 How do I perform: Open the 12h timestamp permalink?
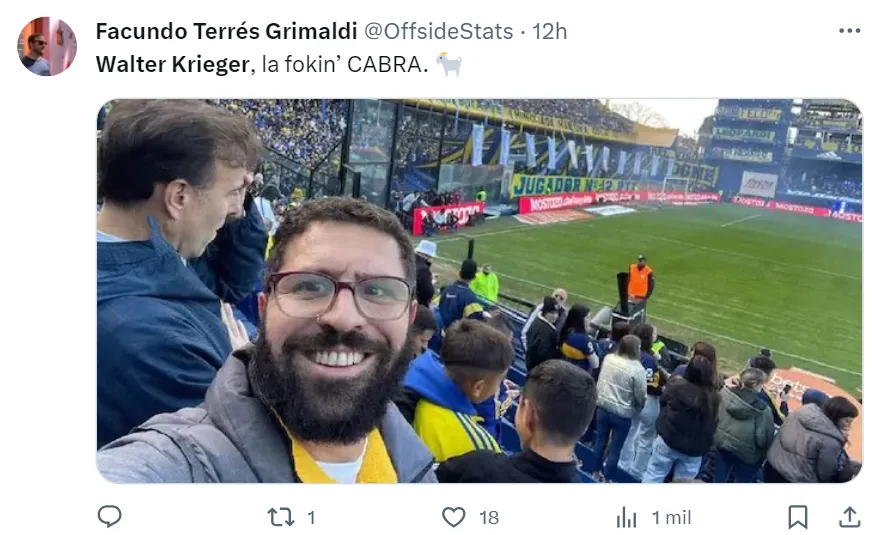[x=549, y=31]
